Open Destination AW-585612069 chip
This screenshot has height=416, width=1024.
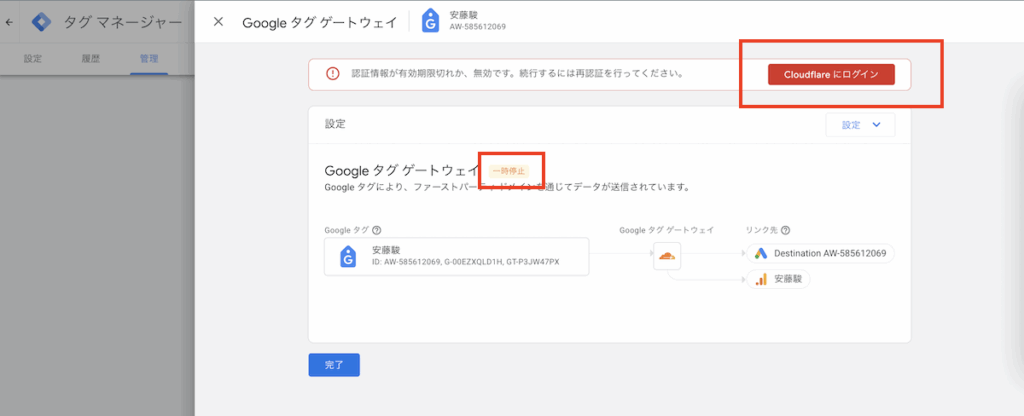coord(820,253)
